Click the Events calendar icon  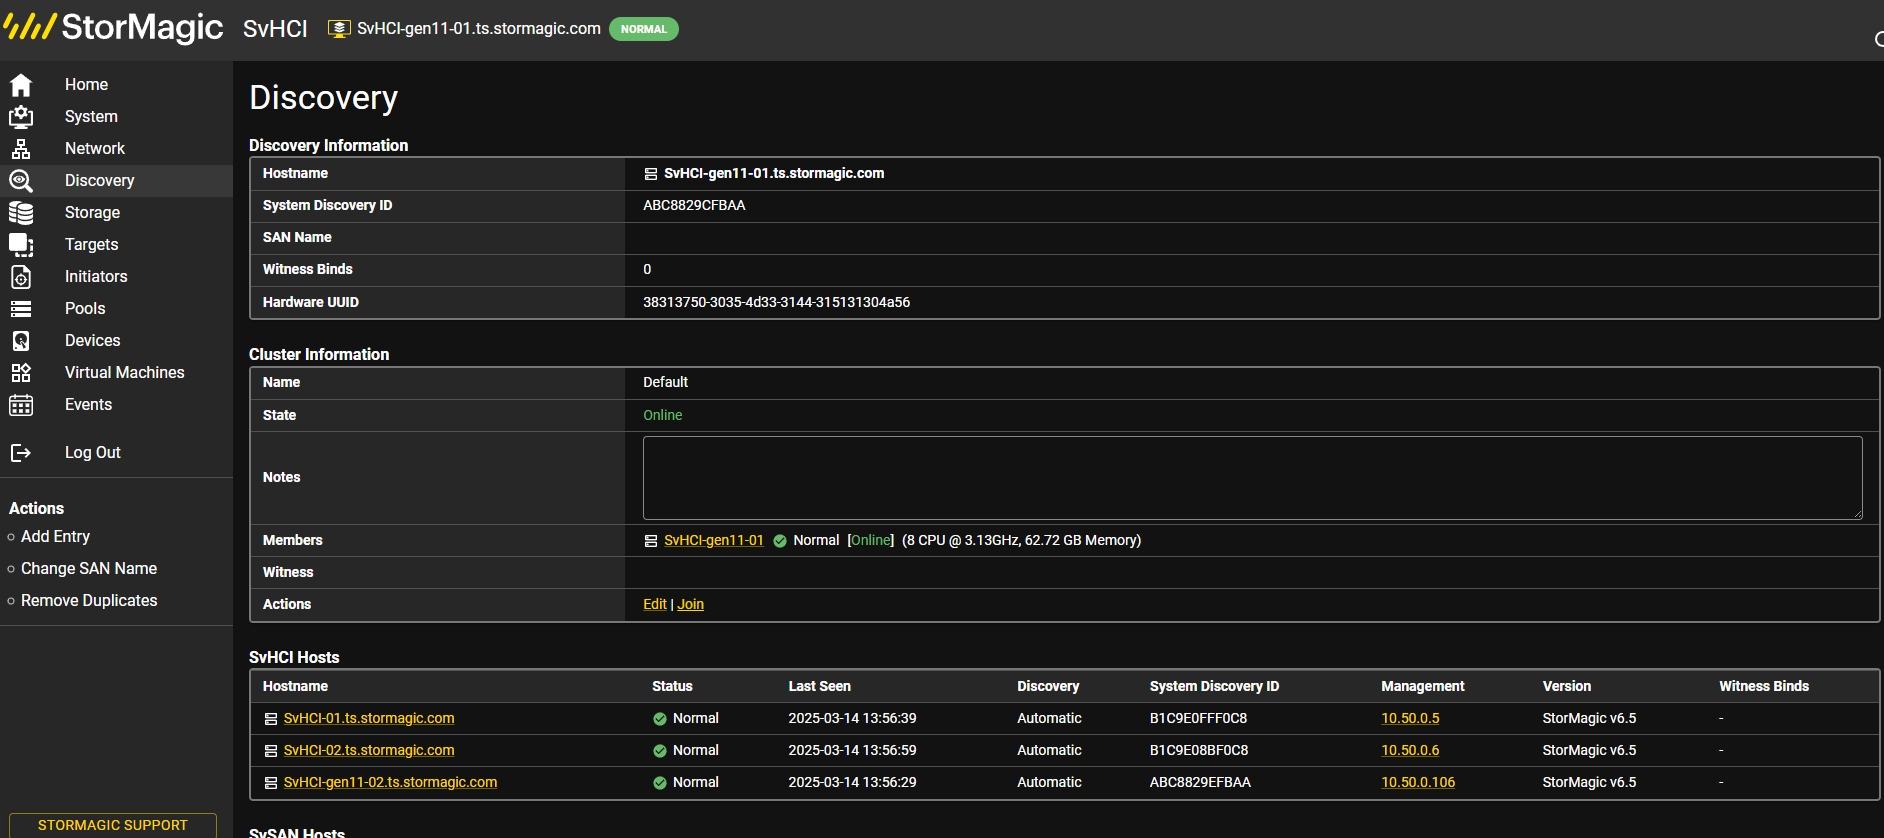click(21, 405)
